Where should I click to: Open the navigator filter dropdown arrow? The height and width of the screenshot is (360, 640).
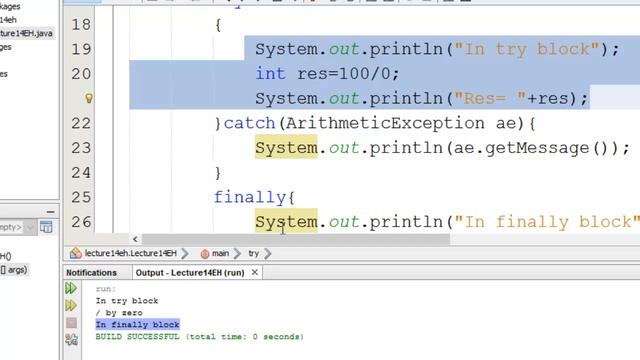click(30, 227)
